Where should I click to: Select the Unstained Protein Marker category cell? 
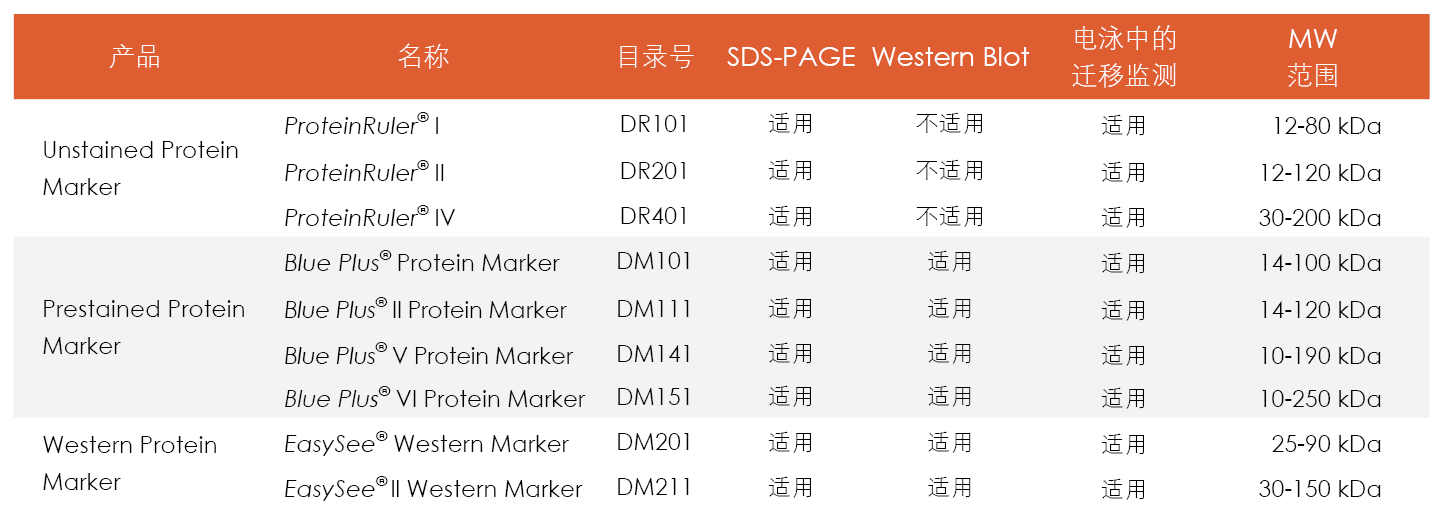coord(140,168)
